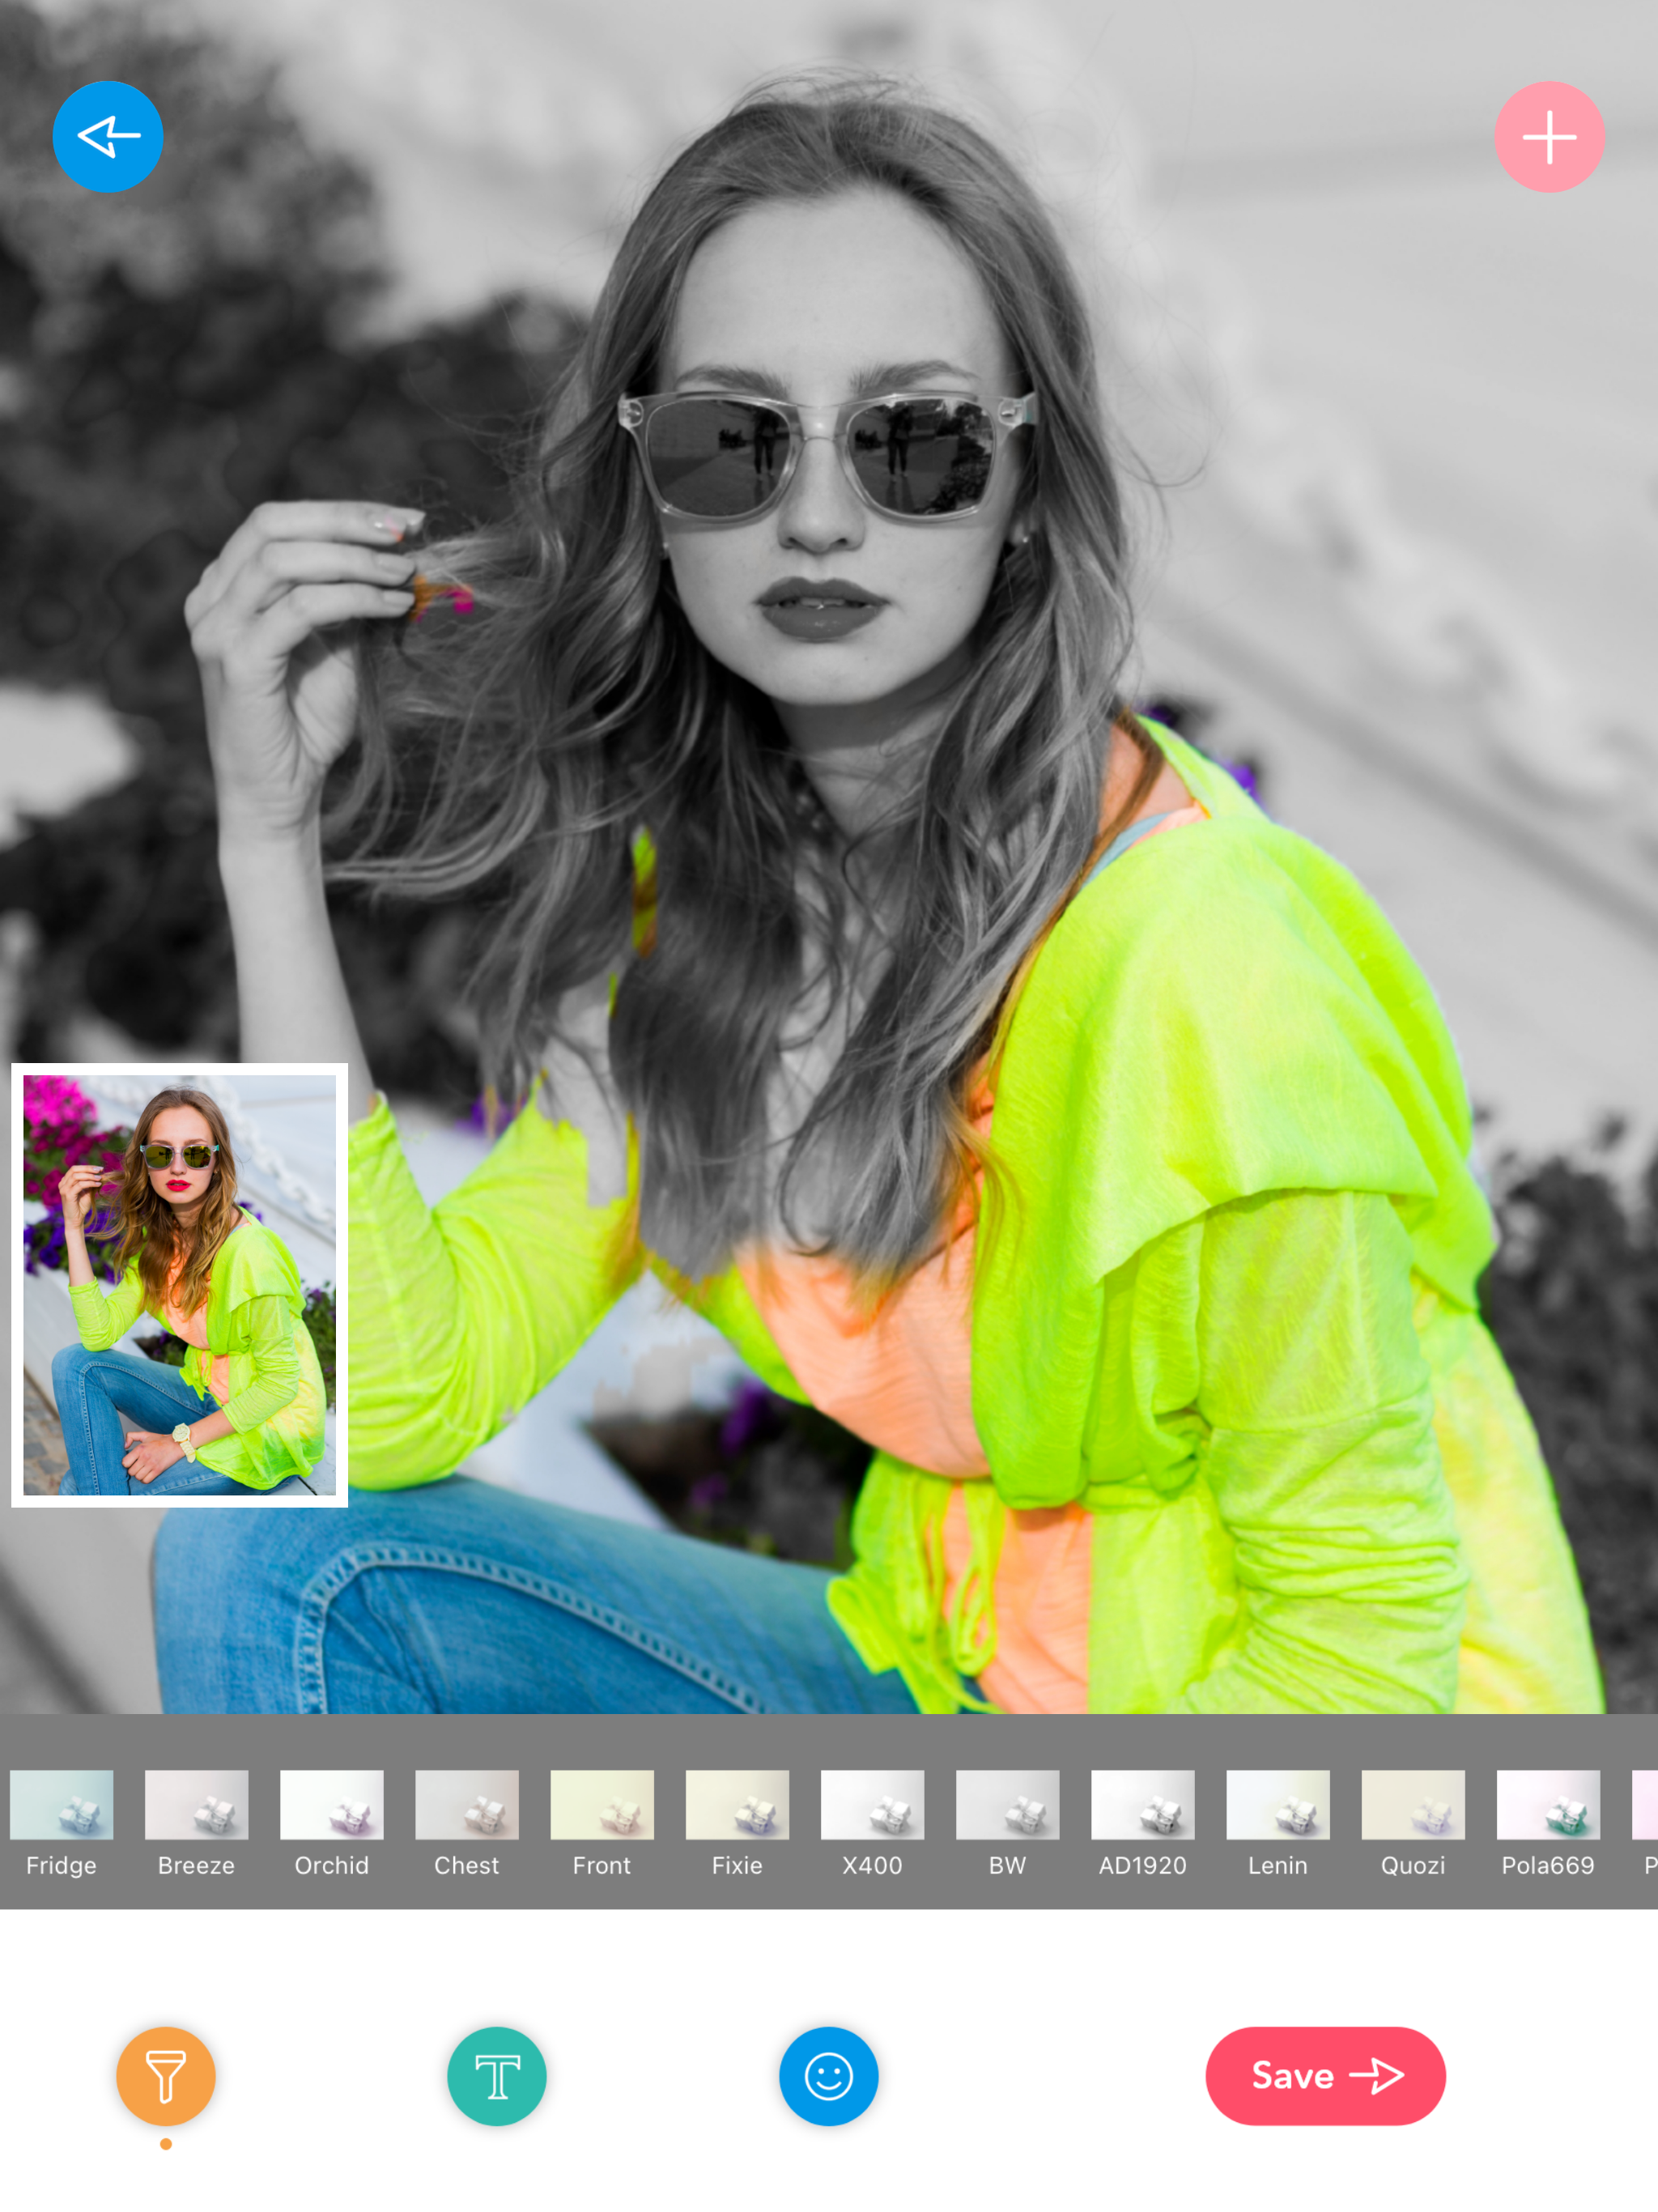Image resolution: width=1658 pixels, height=2212 pixels.
Task: Open the blue smiley sticker tool
Action: point(828,2076)
